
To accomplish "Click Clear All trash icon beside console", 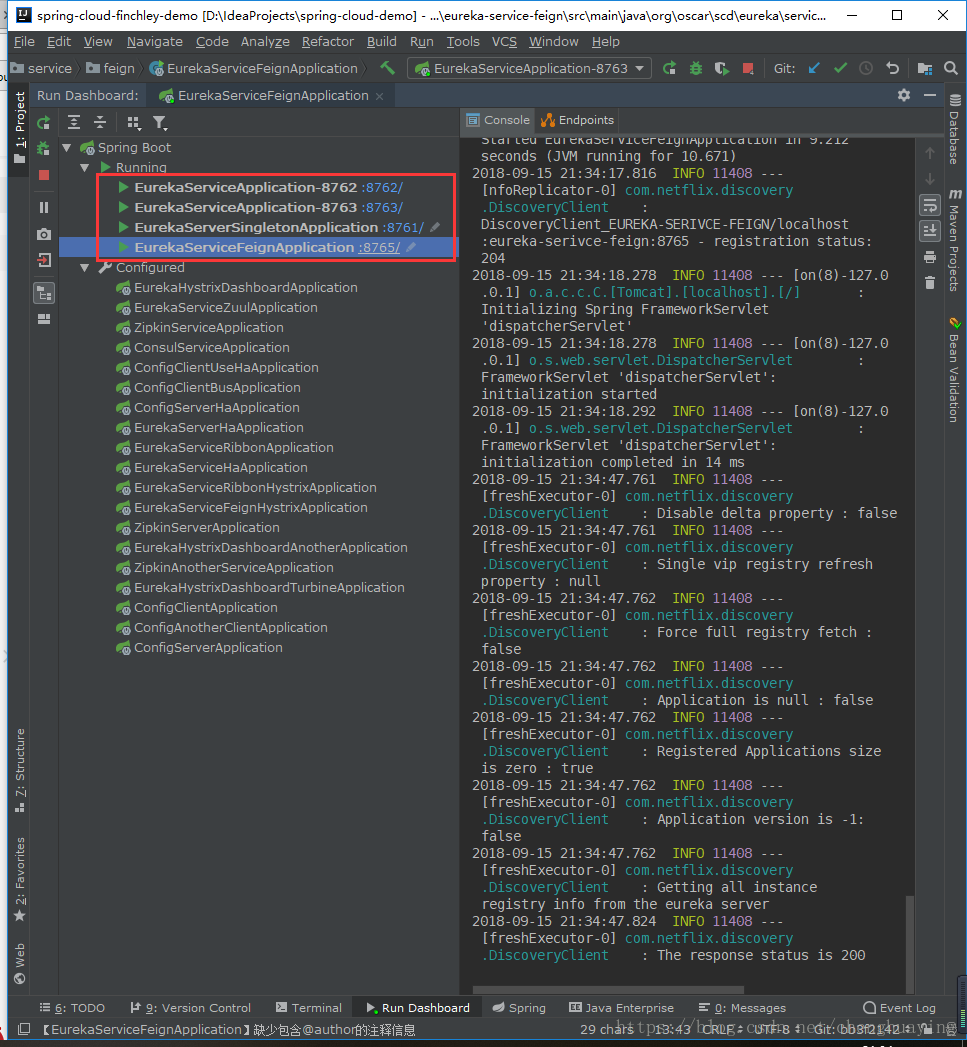I will (x=930, y=283).
